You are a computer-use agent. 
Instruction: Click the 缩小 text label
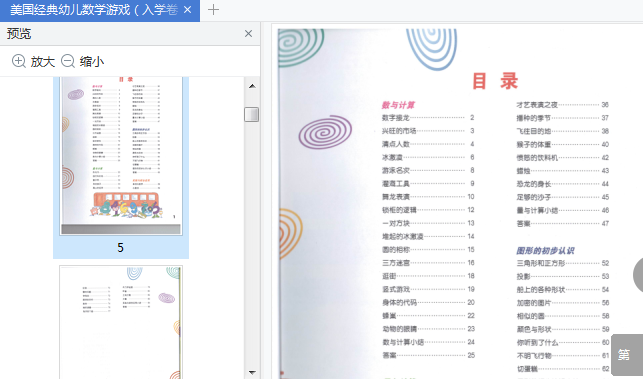pos(92,62)
